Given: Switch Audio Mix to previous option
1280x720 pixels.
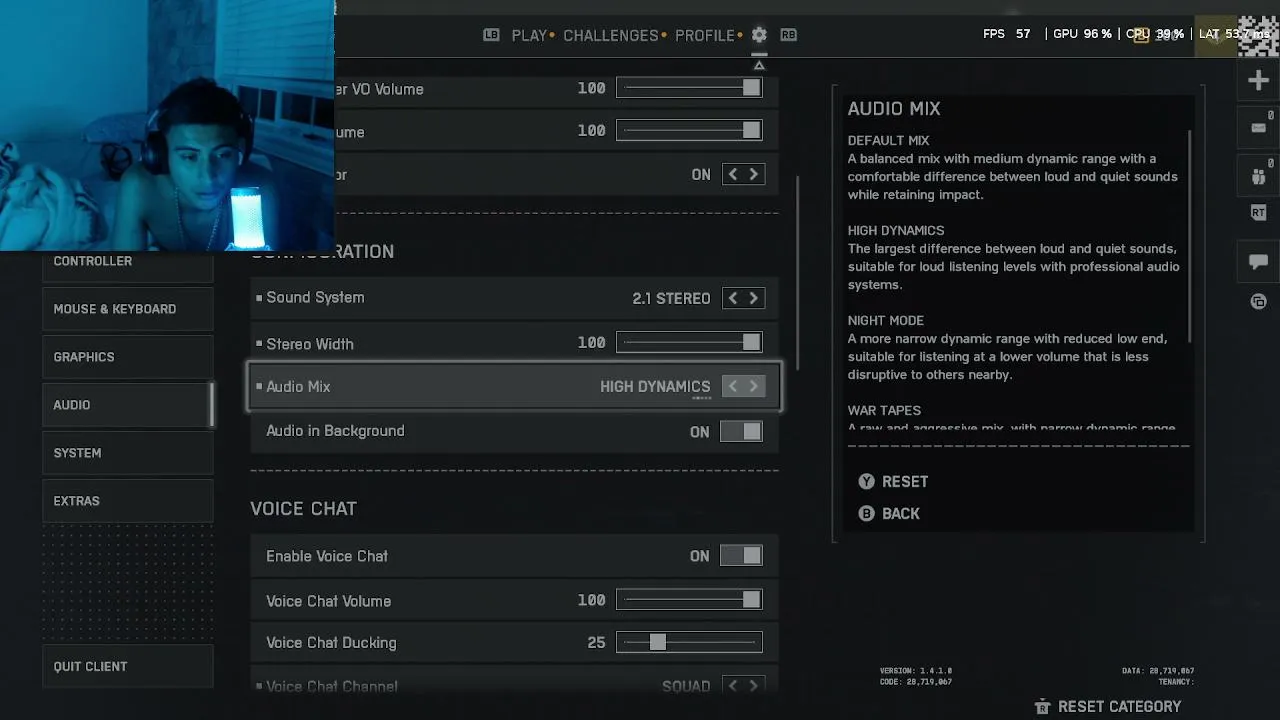Looking at the screenshot, I should [x=733, y=386].
